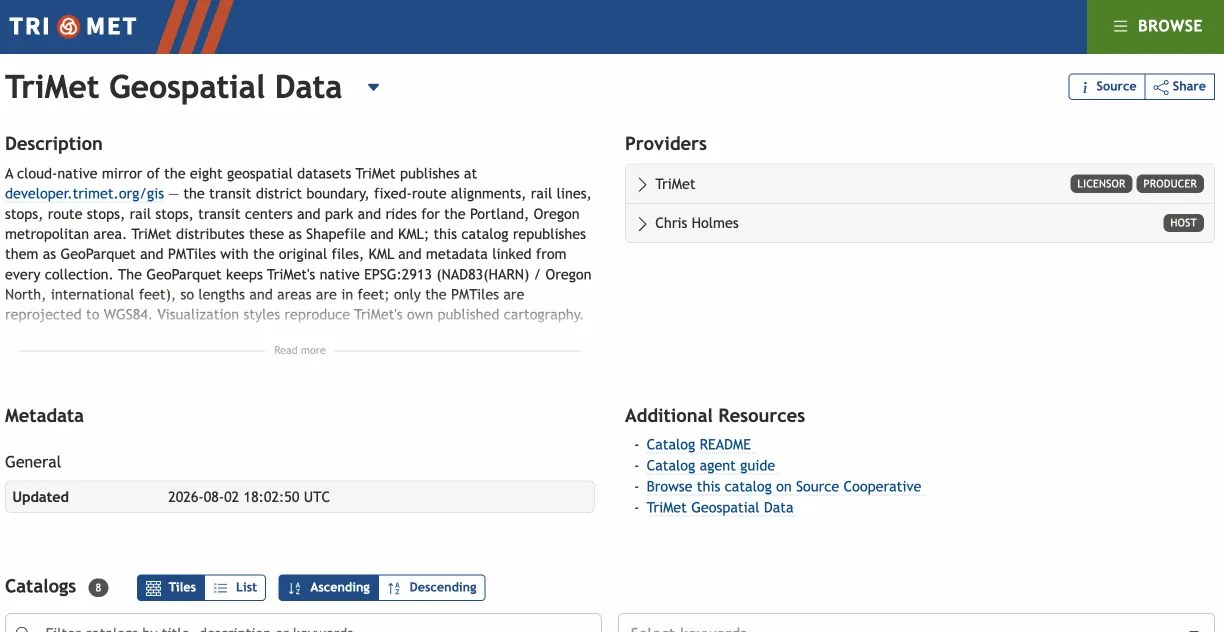
Task: Switch catalogs view to List
Action: pyautogui.click(x=235, y=588)
